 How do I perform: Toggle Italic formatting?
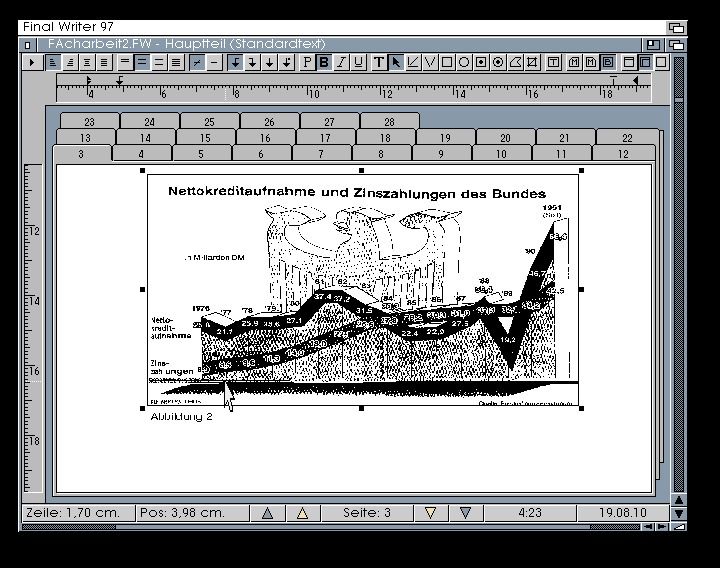340,62
